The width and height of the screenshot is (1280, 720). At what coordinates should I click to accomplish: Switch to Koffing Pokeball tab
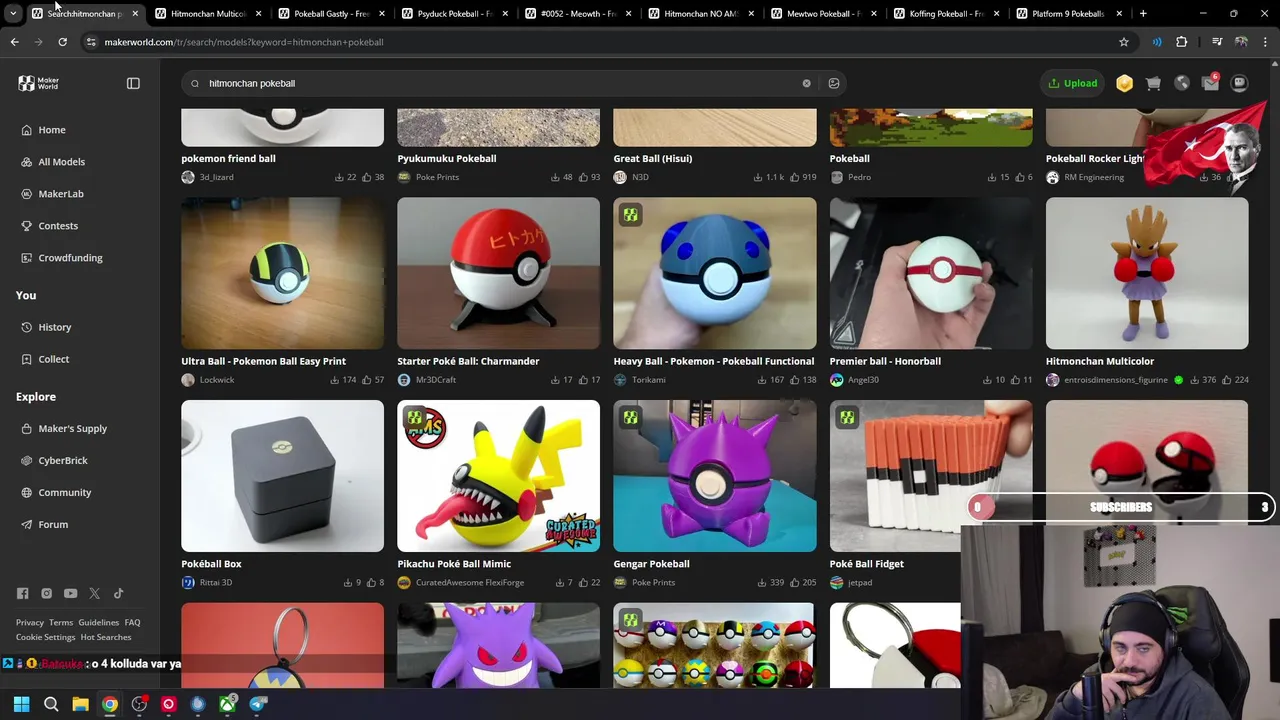point(946,14)
